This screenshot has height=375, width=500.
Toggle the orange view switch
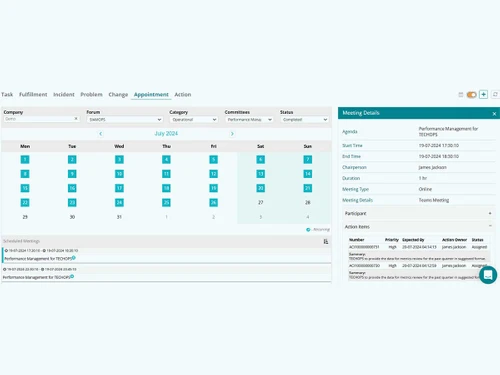click(x=471, y=95)
